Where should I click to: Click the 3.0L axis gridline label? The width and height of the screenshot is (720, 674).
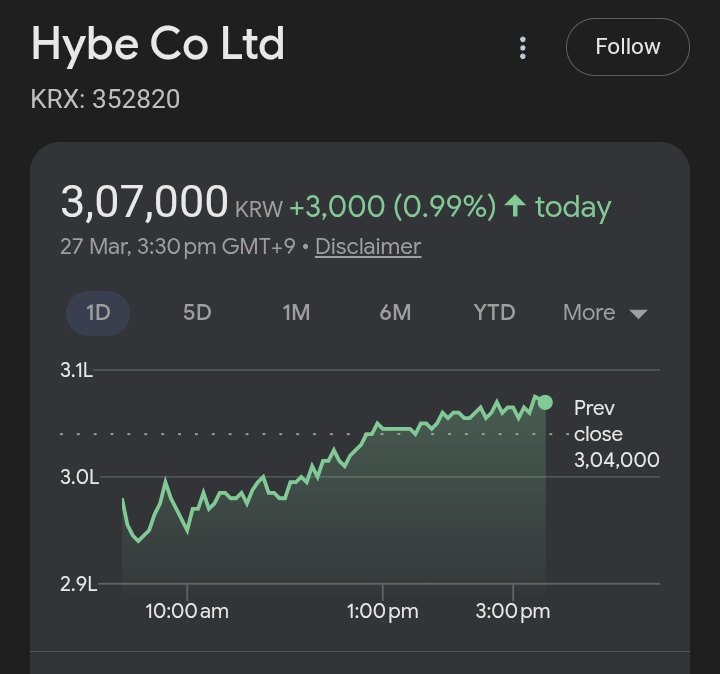click(79, 477)
